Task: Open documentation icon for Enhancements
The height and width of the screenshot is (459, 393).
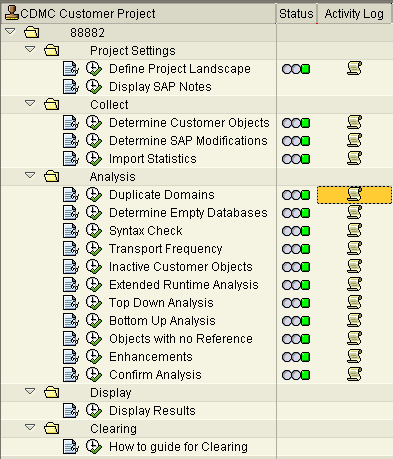Action: [71, 357]
